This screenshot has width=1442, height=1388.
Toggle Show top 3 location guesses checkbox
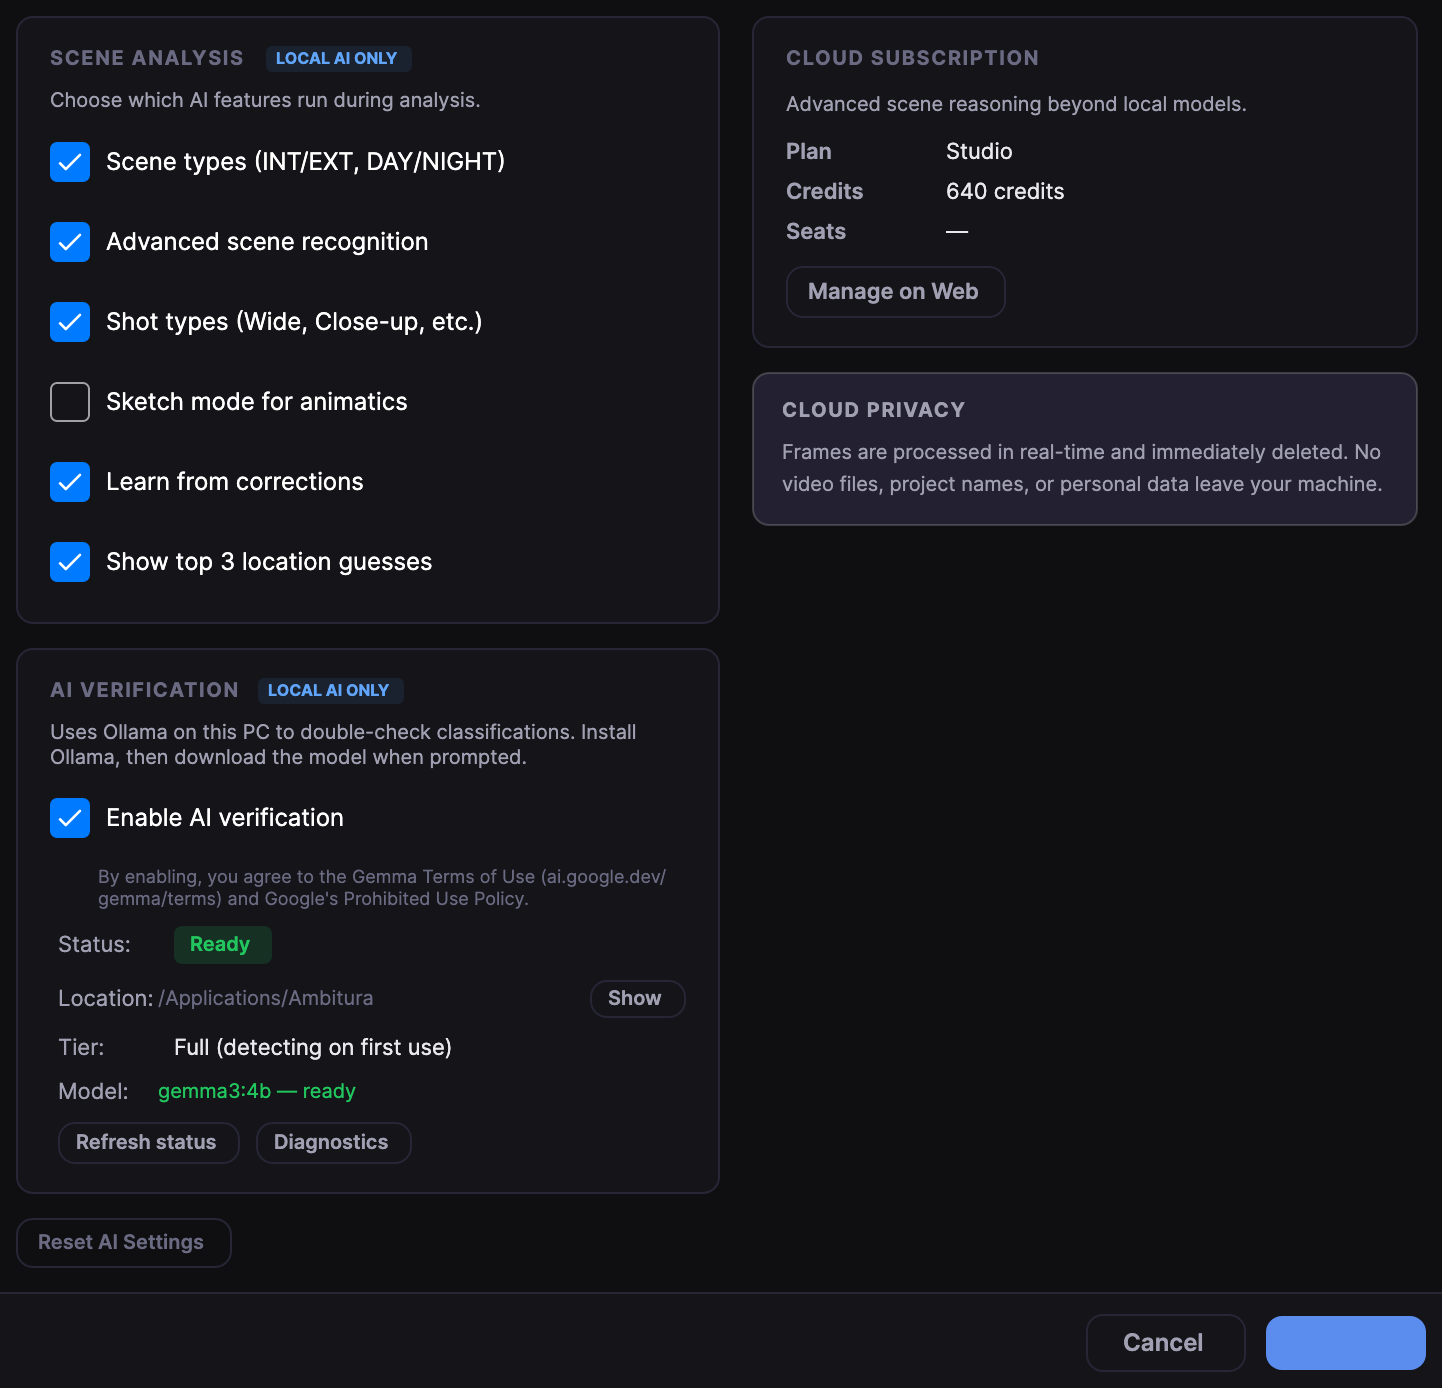click(70, 562)
